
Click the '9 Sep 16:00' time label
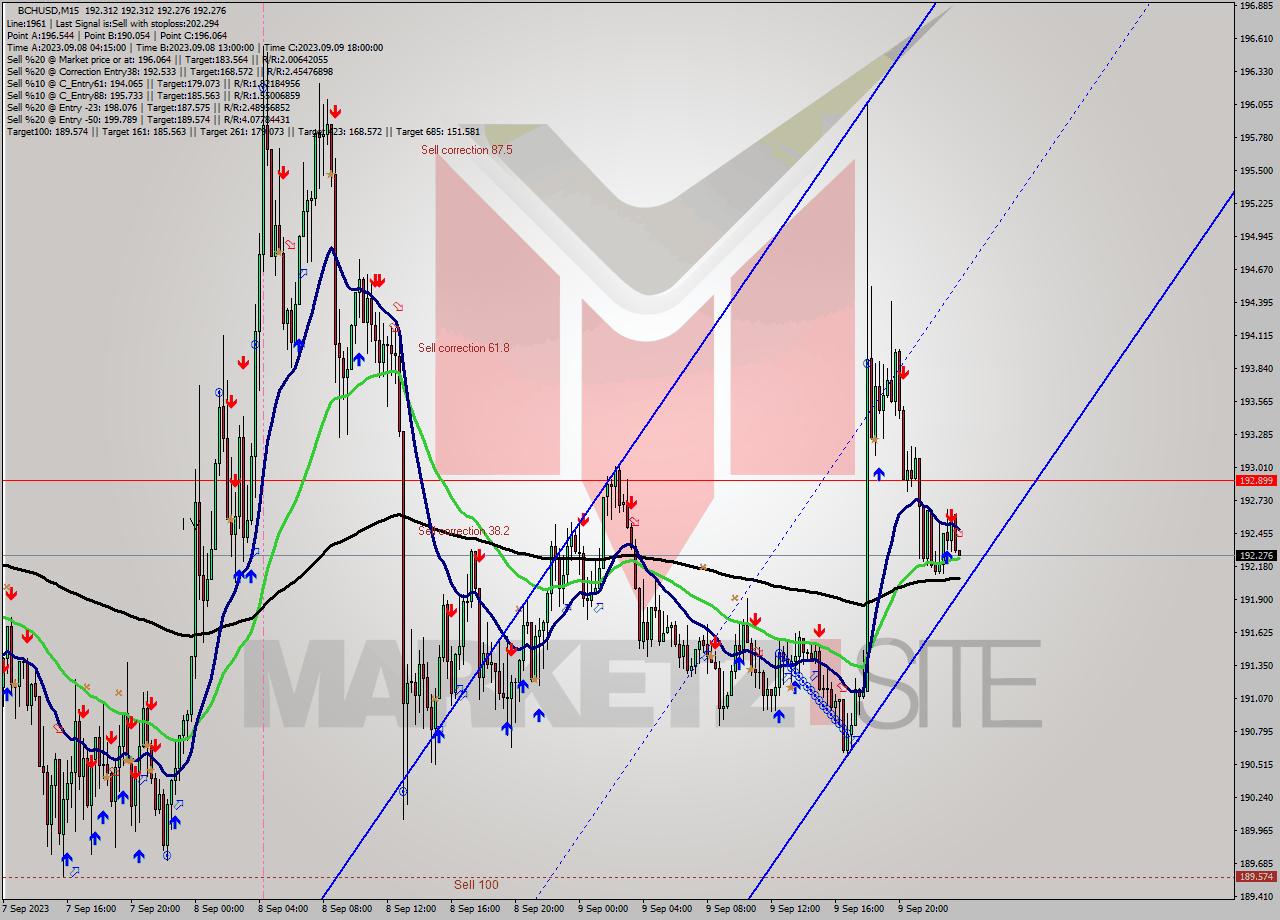pyautogui.click(x=860, y=910)
